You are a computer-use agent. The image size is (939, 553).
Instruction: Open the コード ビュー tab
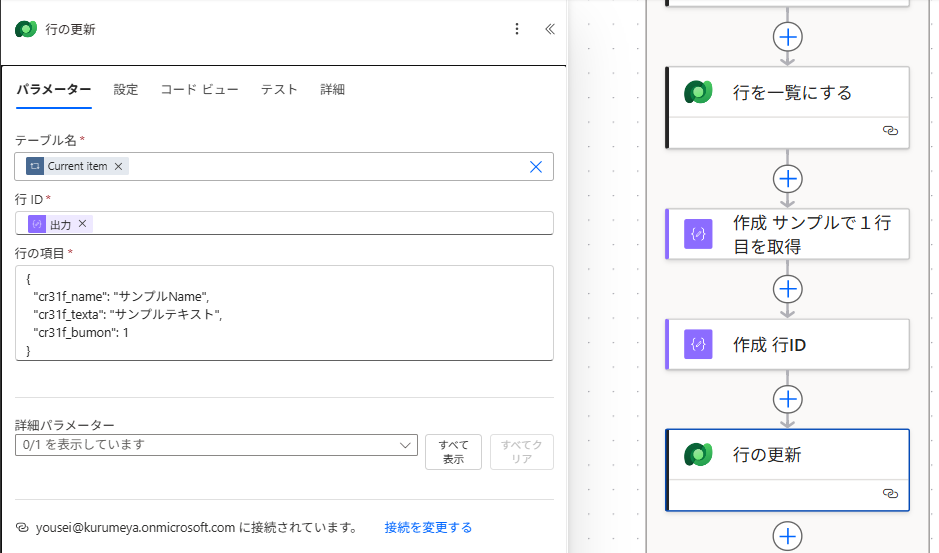click(199, 89)
